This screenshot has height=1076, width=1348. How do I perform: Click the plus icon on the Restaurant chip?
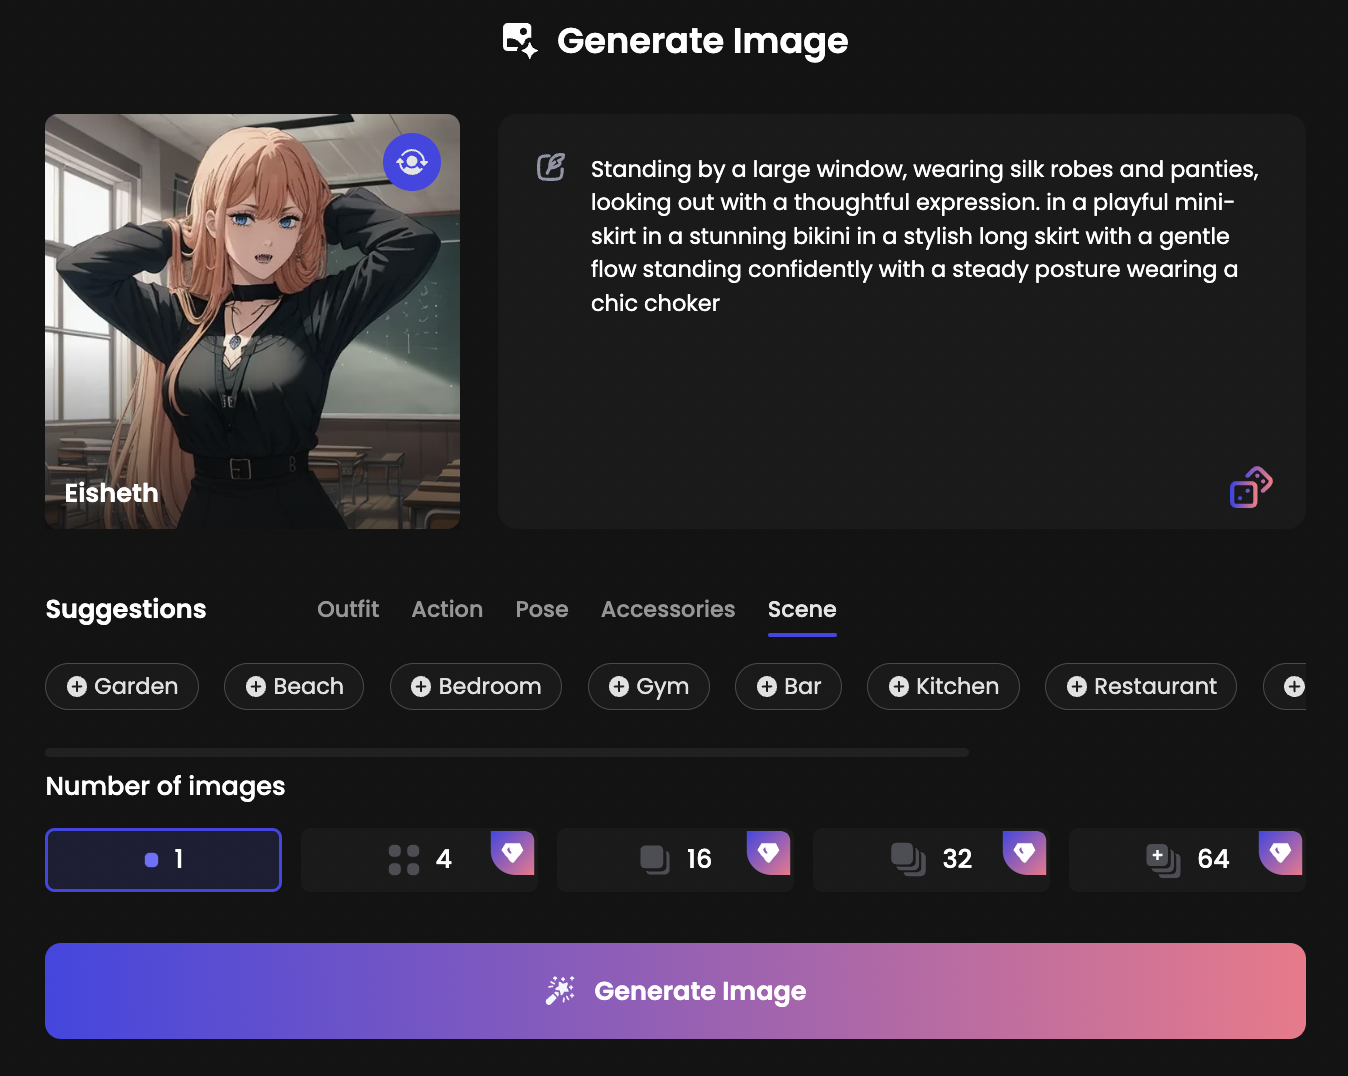(x=1077, y=686)
